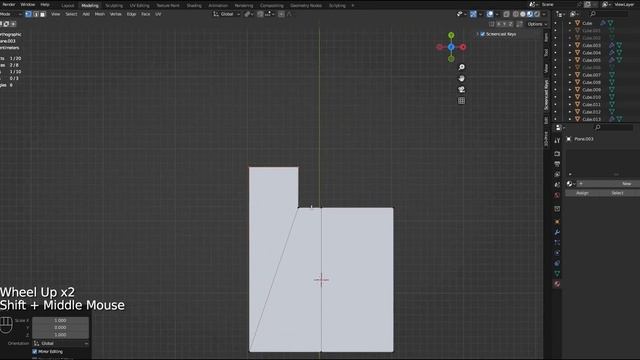Click the New material button
640x360 pixels.
[x=608, y=184]
